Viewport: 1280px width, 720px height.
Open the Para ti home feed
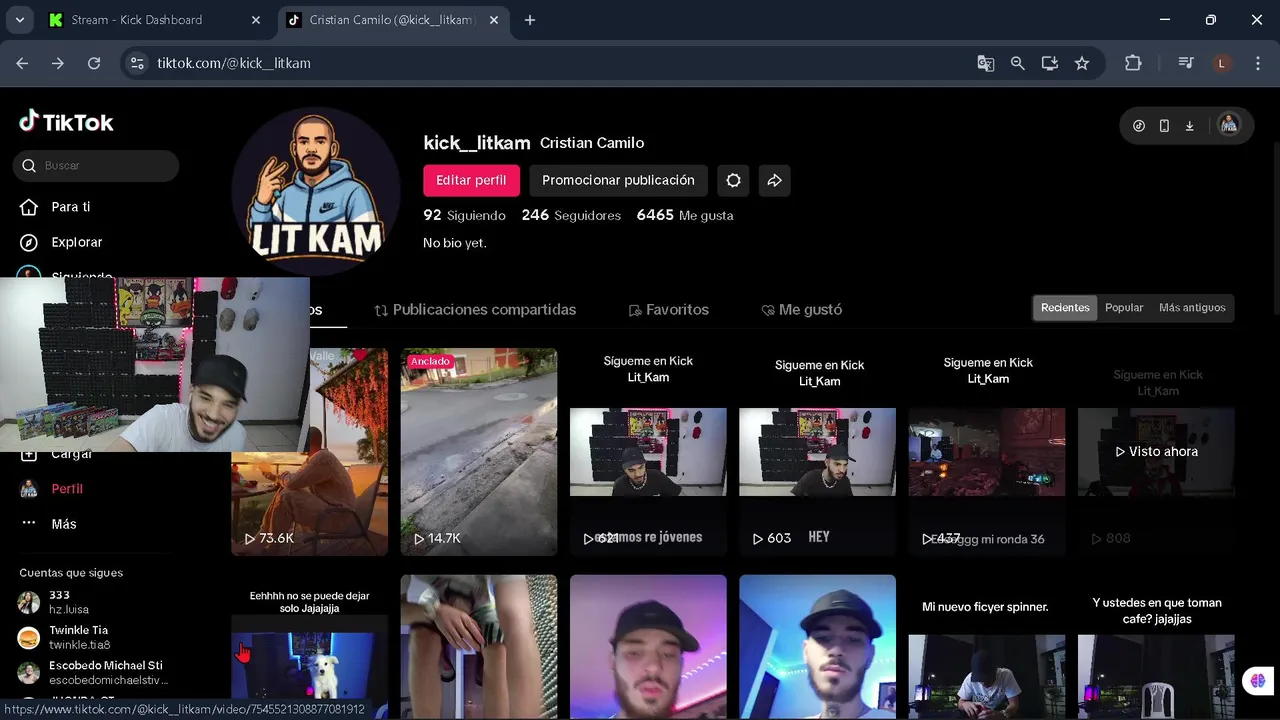[x=70, y=207]
